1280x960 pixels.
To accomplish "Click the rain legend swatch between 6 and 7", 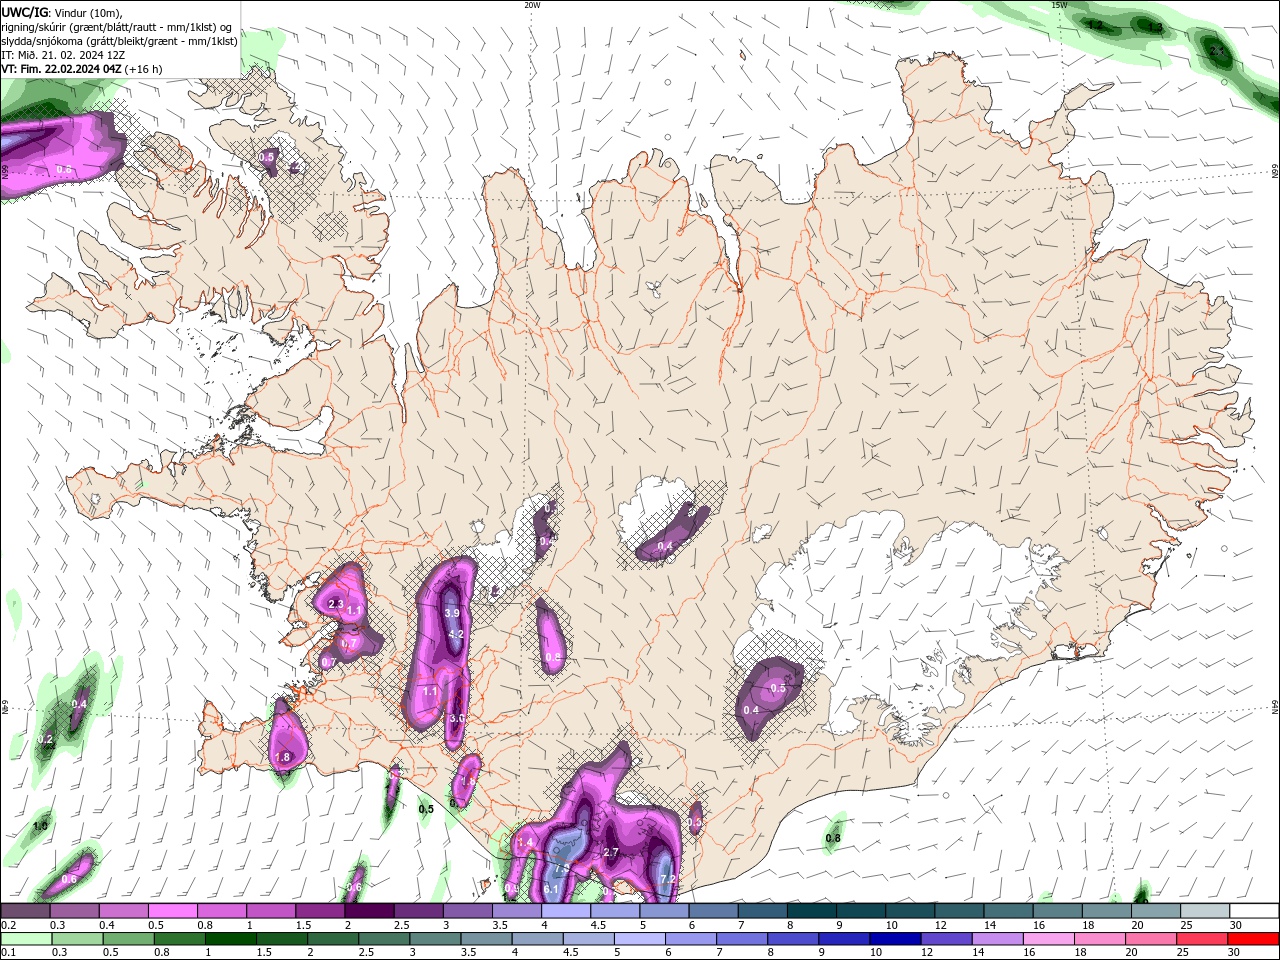I will tap(691, 939).
